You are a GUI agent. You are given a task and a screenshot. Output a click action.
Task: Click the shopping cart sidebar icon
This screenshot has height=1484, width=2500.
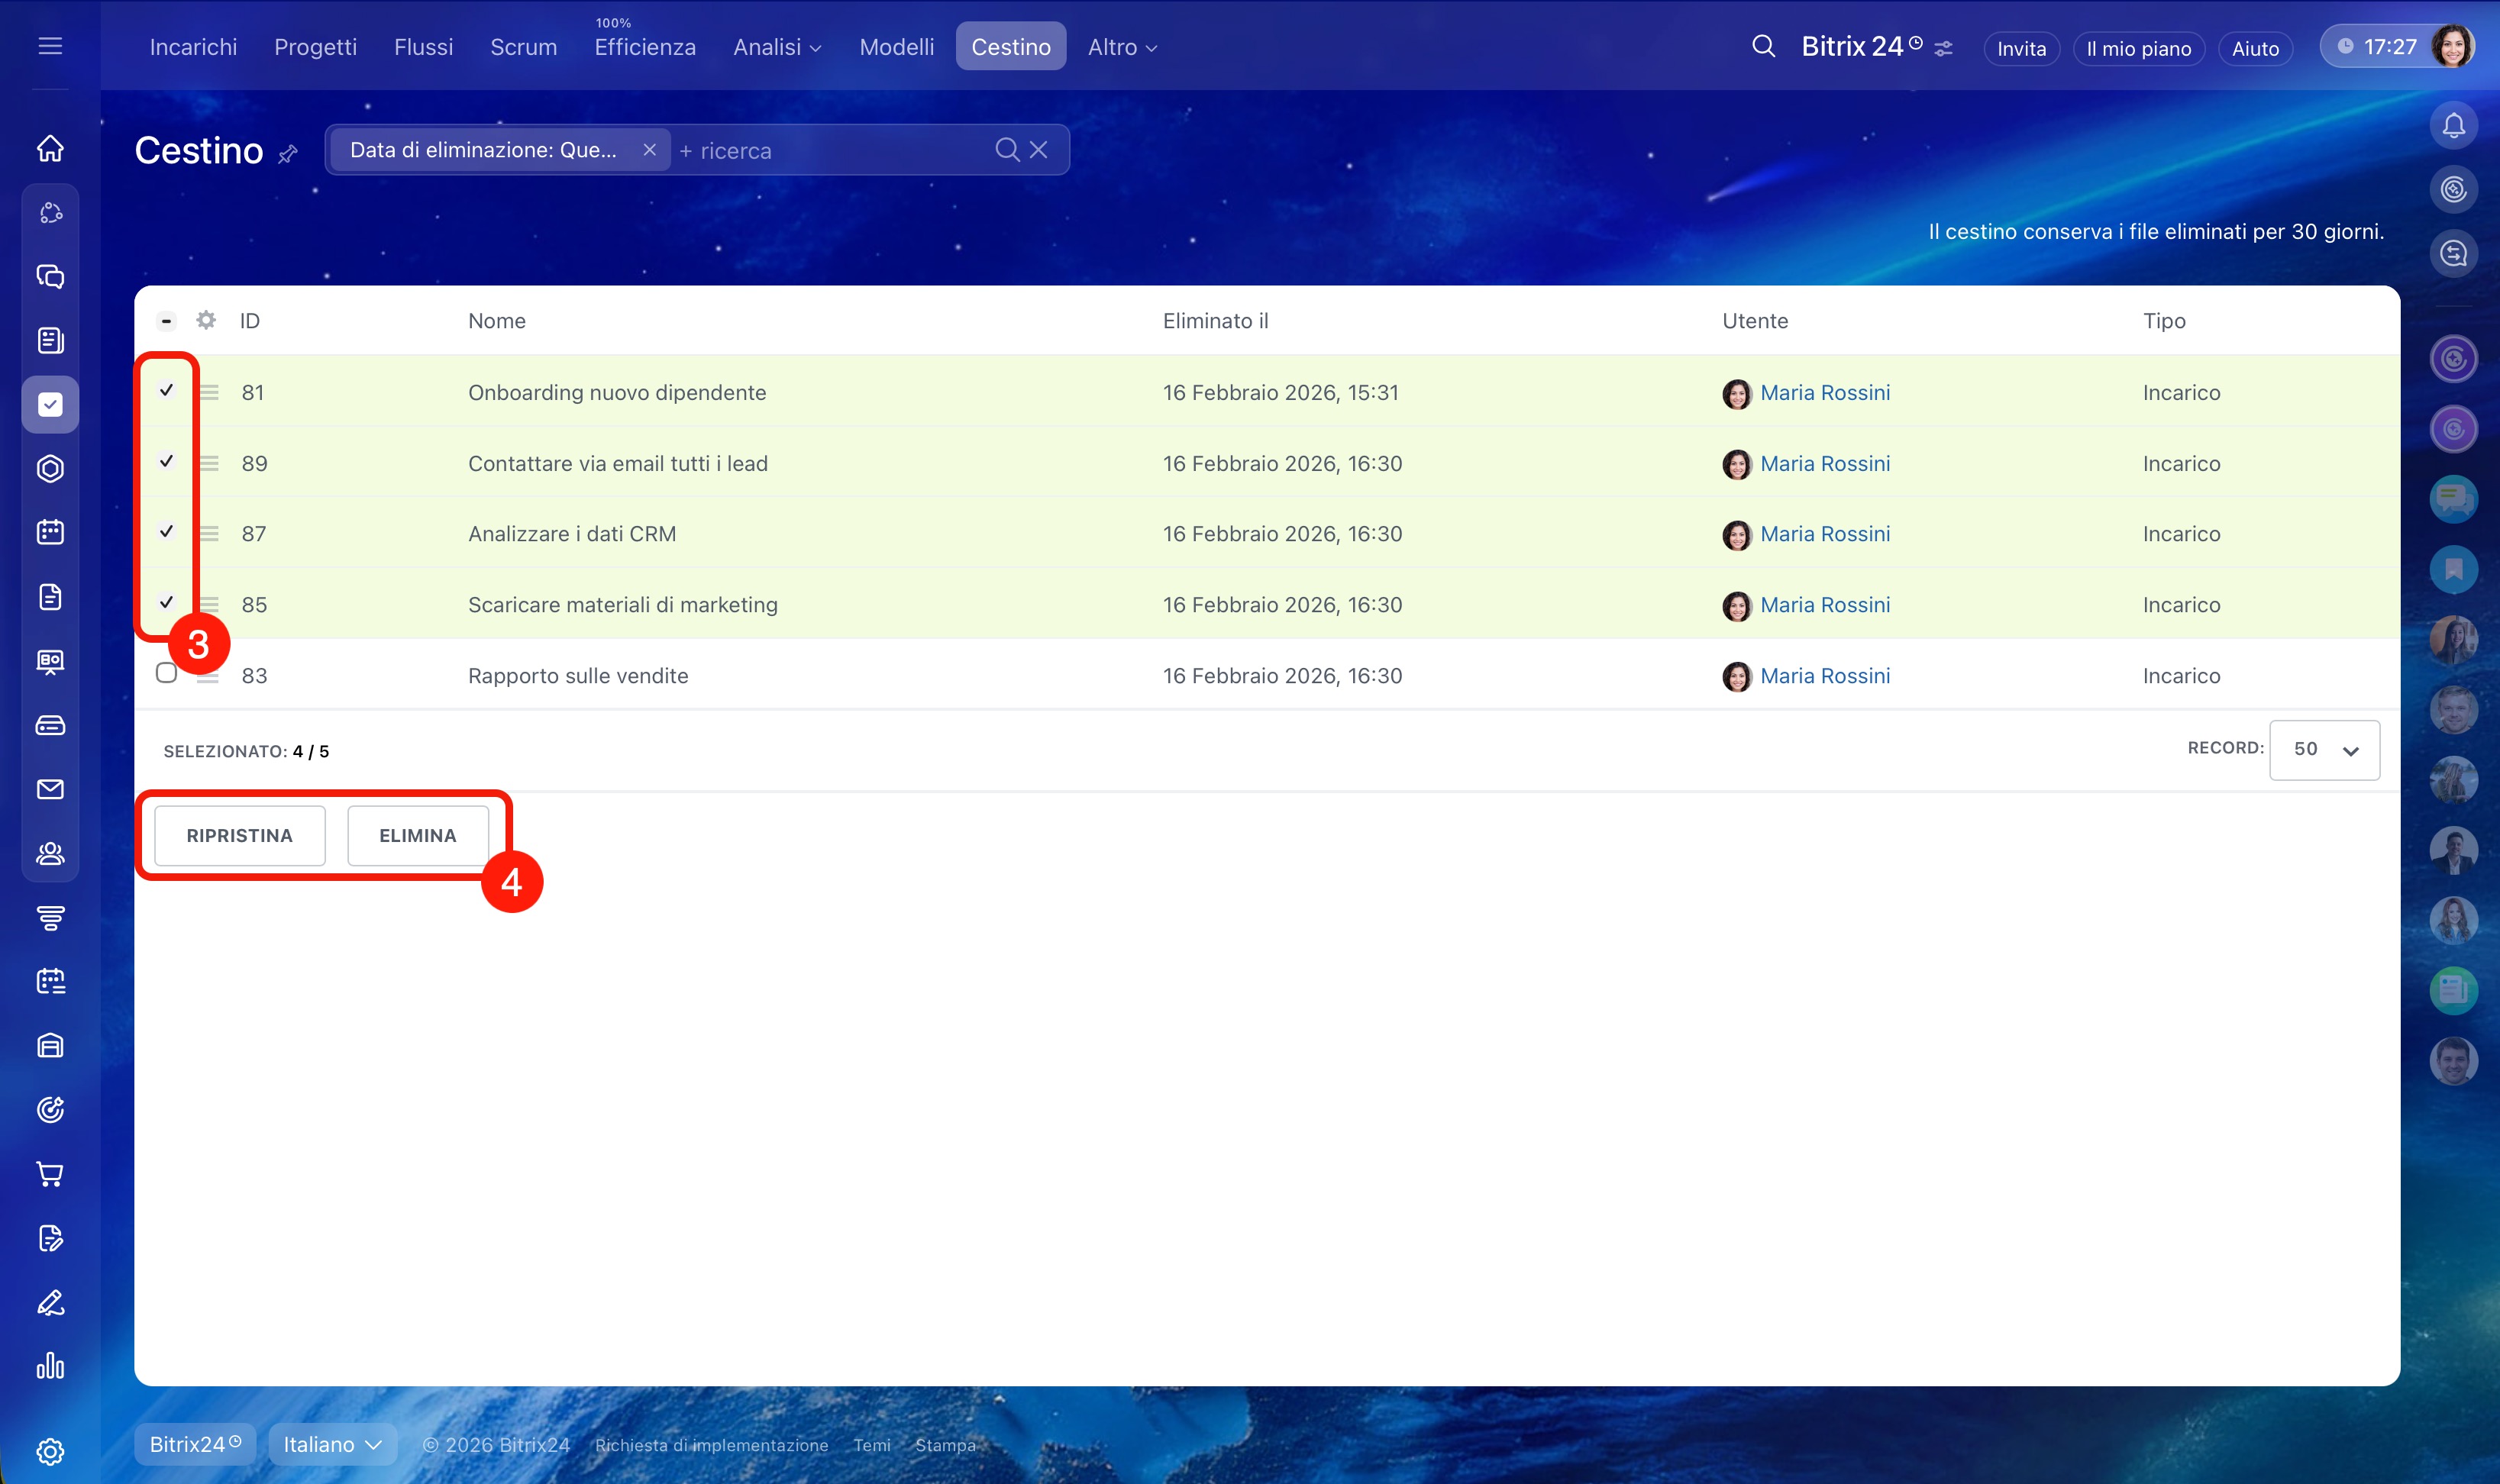[50, 1174]
